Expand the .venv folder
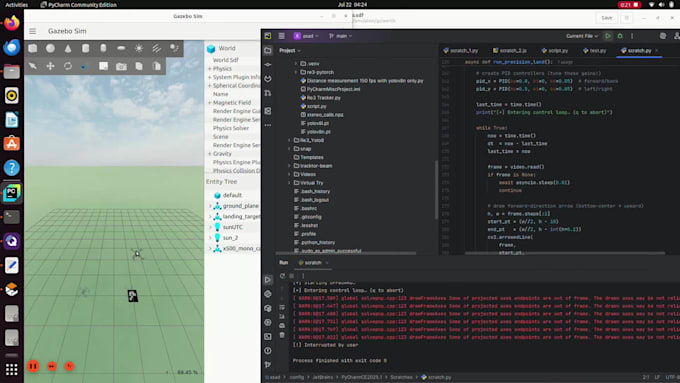Viewport: 680px width, 383px height. (296, 64)
